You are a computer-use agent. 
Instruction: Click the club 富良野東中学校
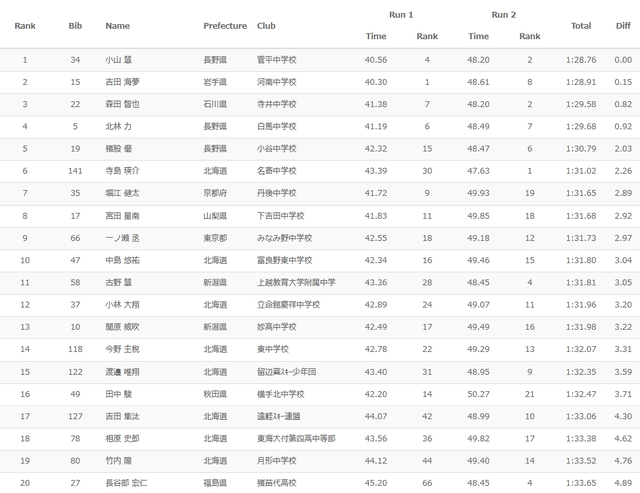click(284, 260)
